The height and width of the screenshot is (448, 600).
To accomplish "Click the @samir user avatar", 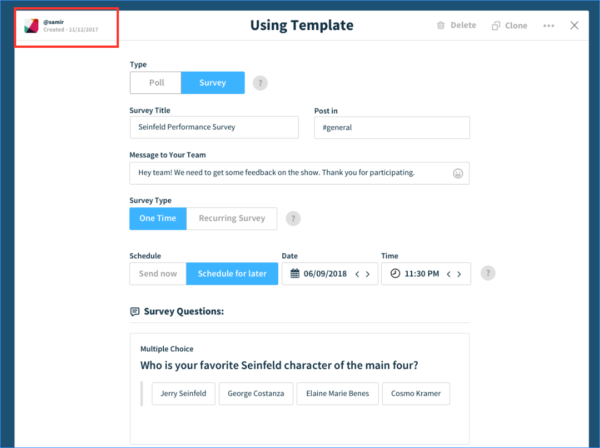I will [x=31, y=26].
